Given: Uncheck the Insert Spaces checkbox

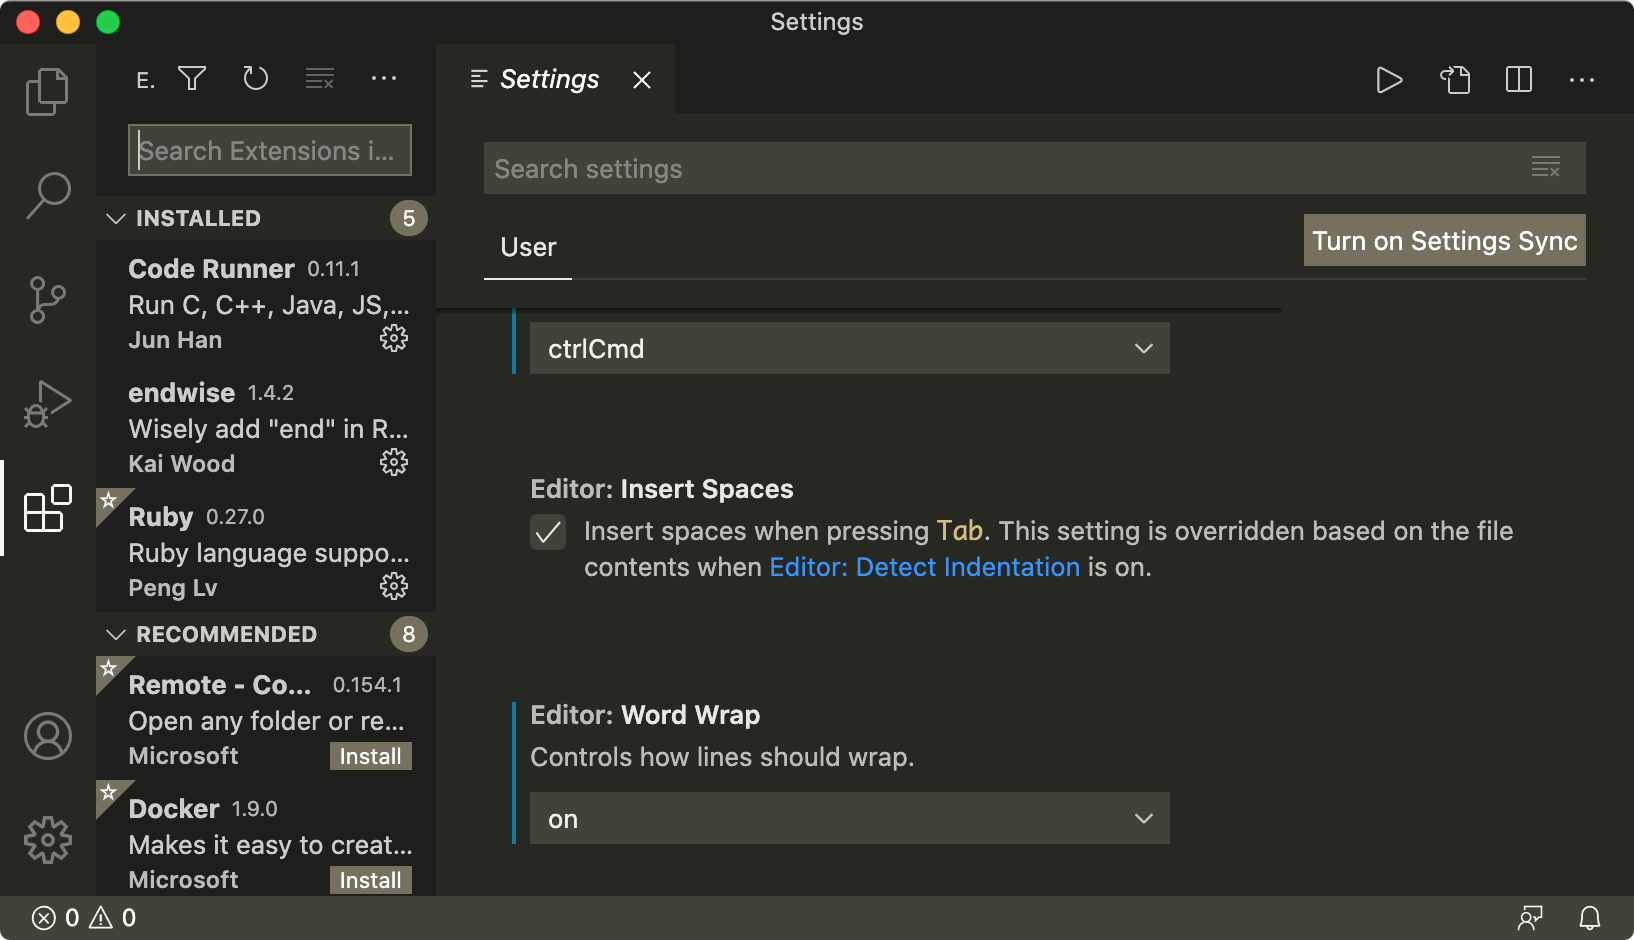Looking at the screenshot, I should click(548, 532).
